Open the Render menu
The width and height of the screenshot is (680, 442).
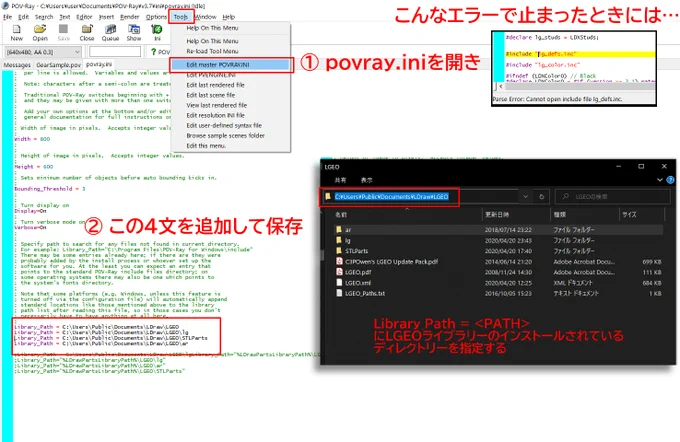coord(130,17)
